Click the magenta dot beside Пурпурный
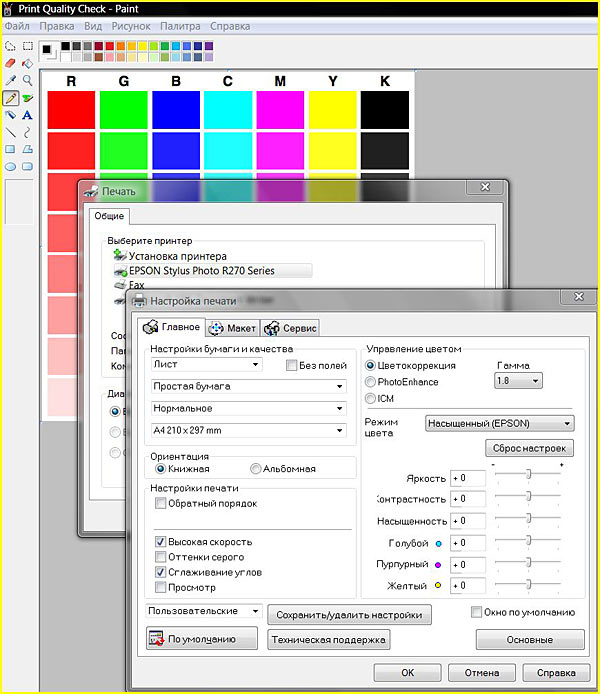Screen dimensions: 600x694 [x=438, y=565]
